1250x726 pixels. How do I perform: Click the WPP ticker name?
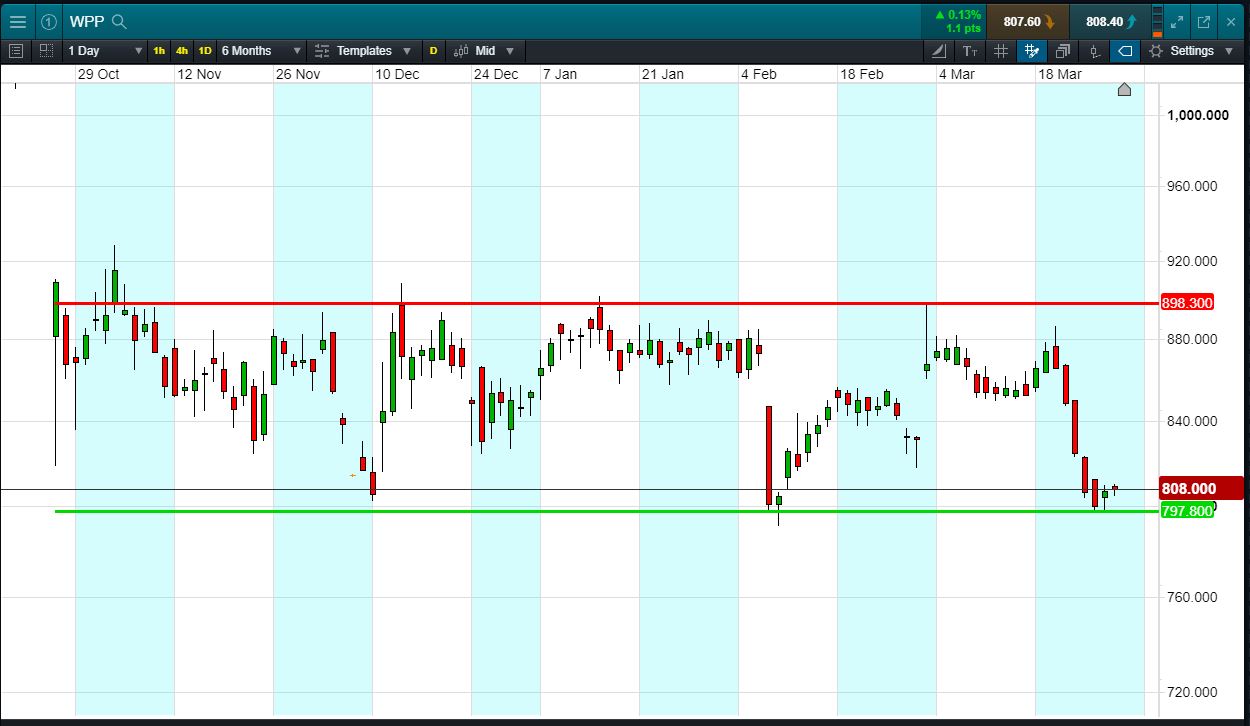[x=87, y=21]
